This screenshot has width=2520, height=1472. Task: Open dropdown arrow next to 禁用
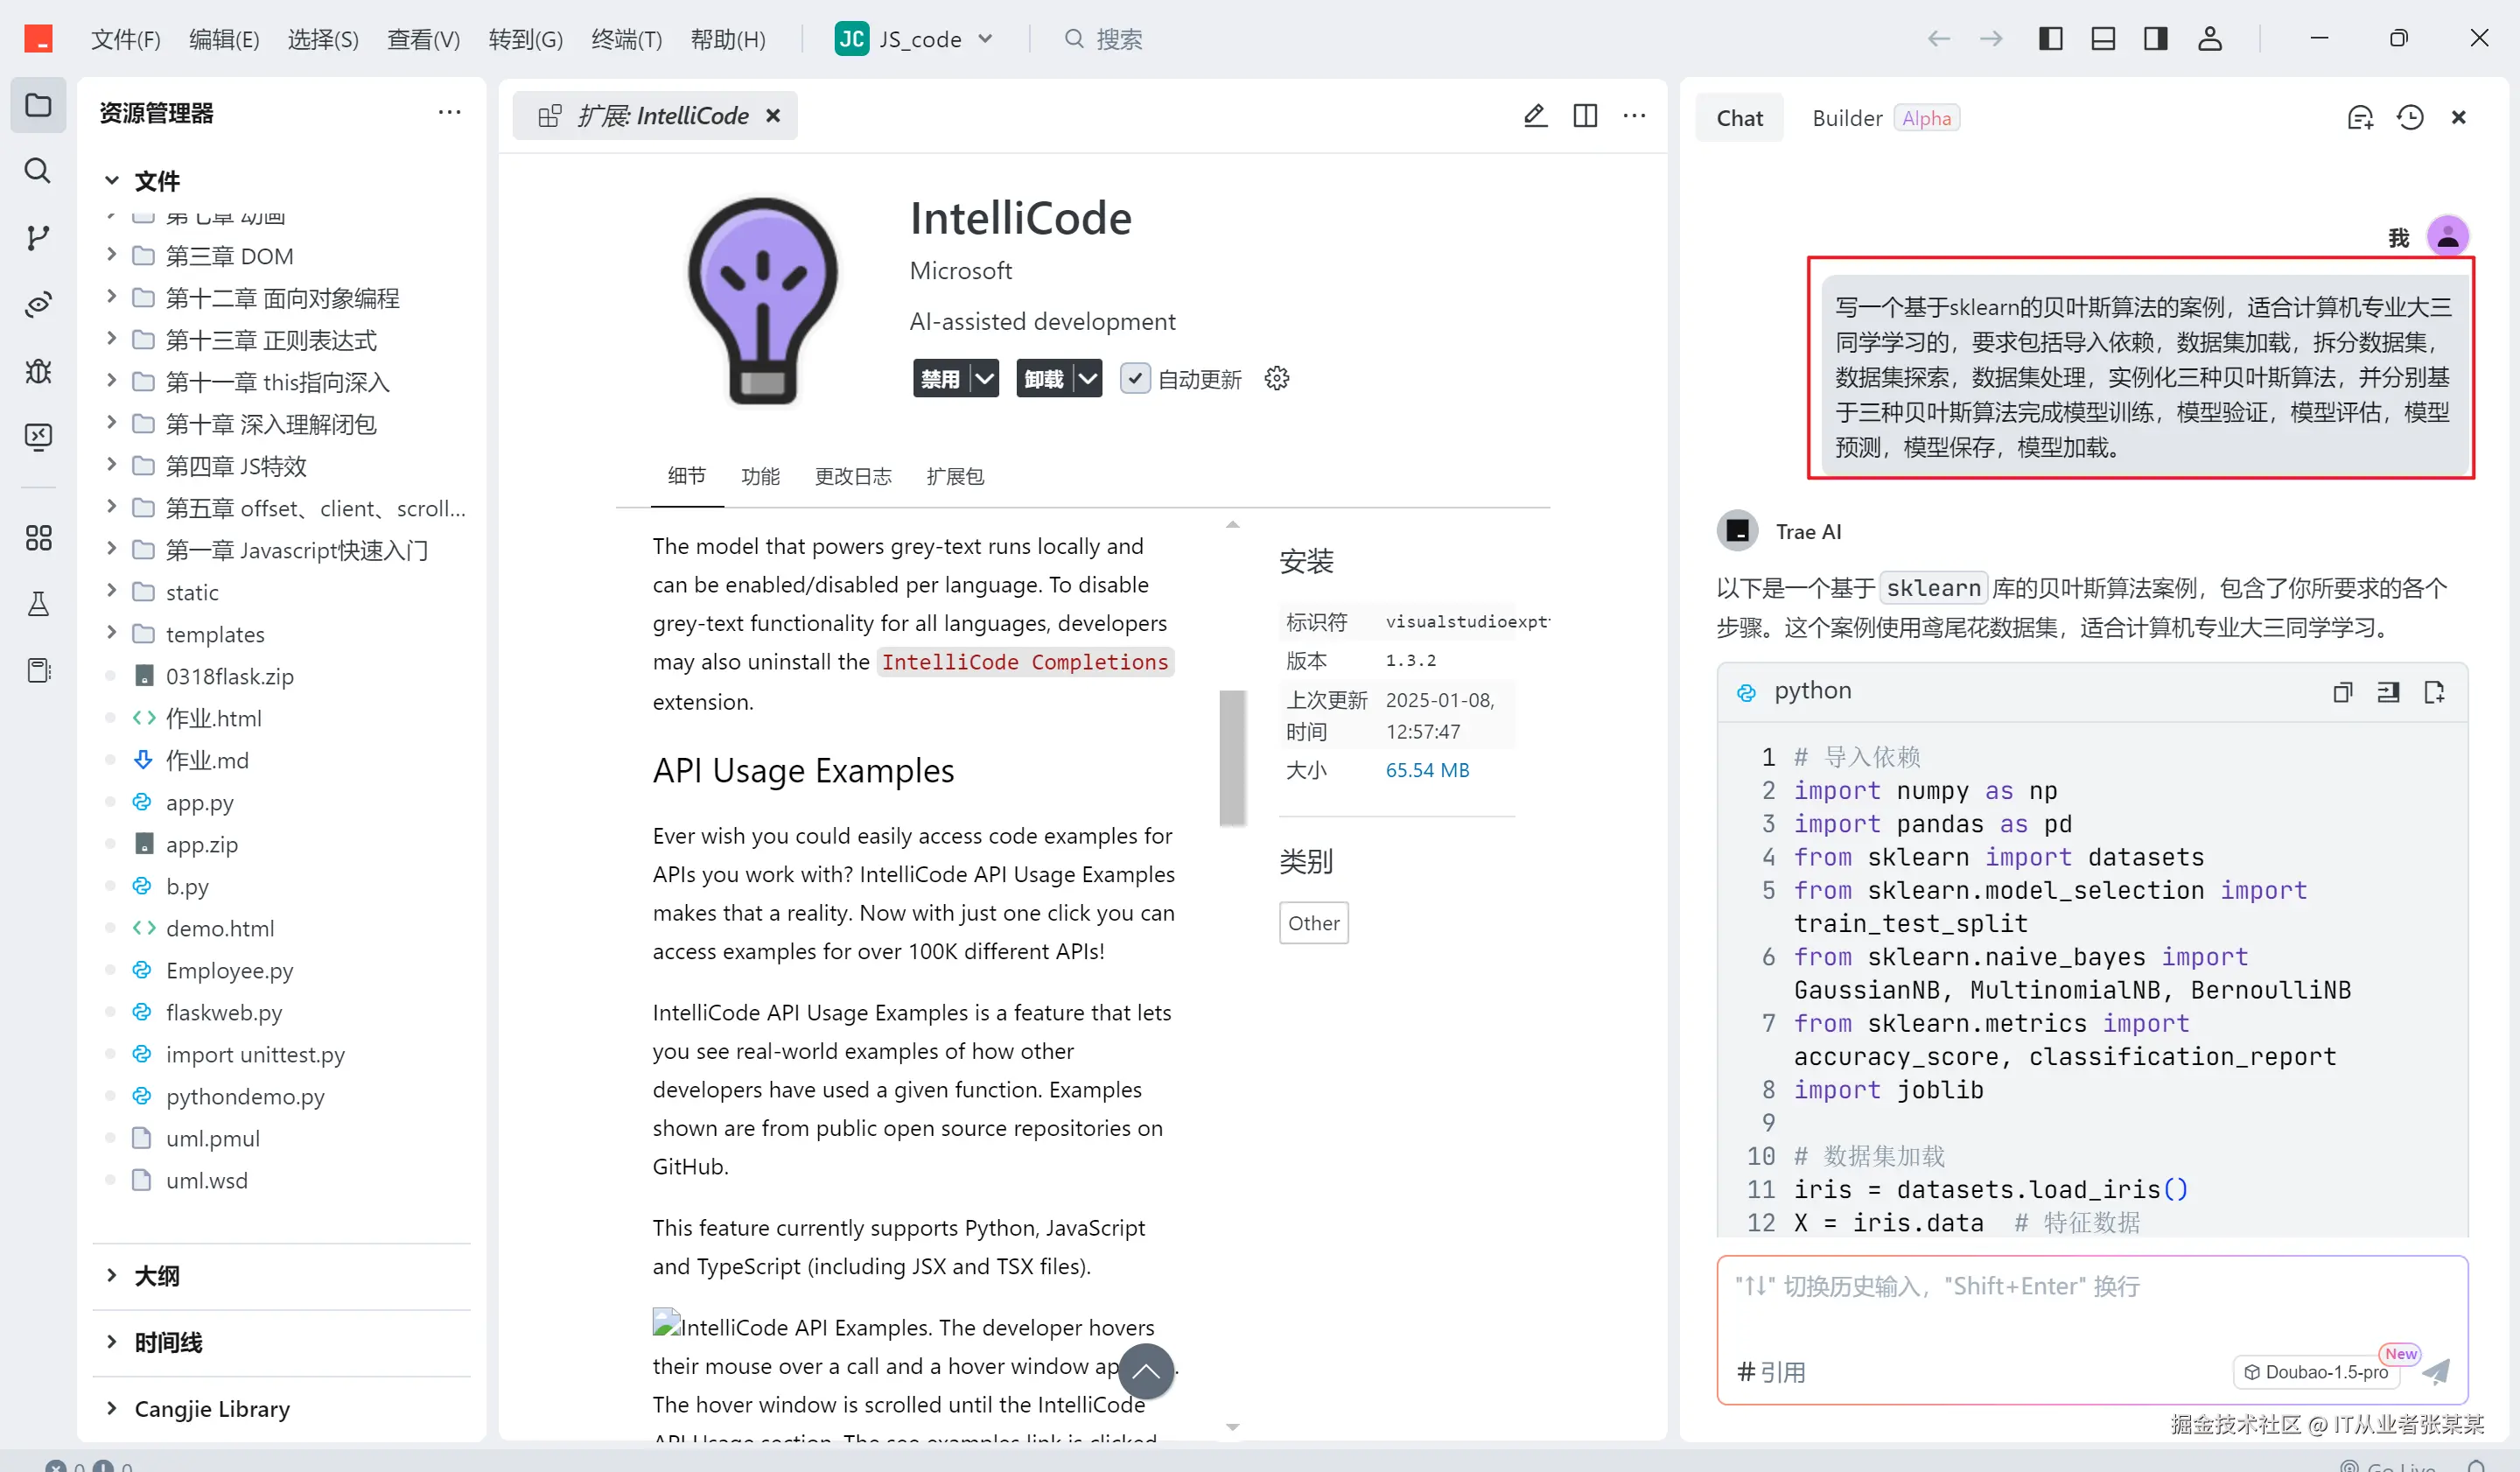(985, 379)
